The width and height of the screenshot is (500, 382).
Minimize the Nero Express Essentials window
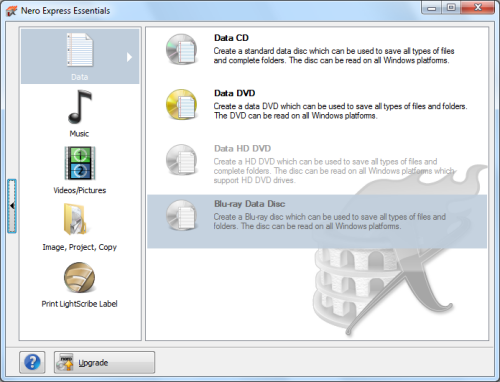(432, 8)
